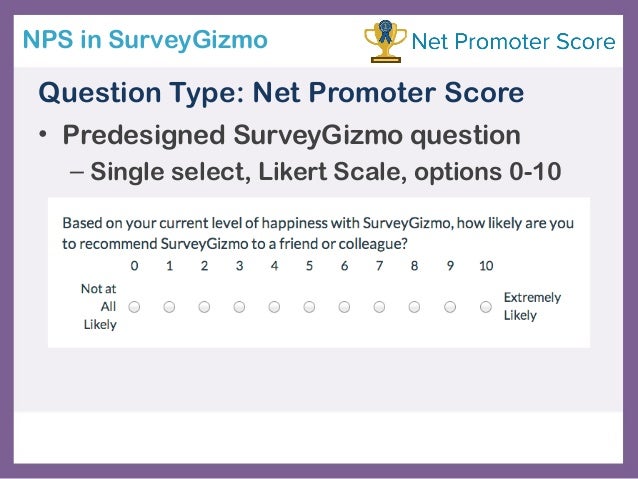Click the Net Promoter Score header text
The image size is (638, 479).
513,42
